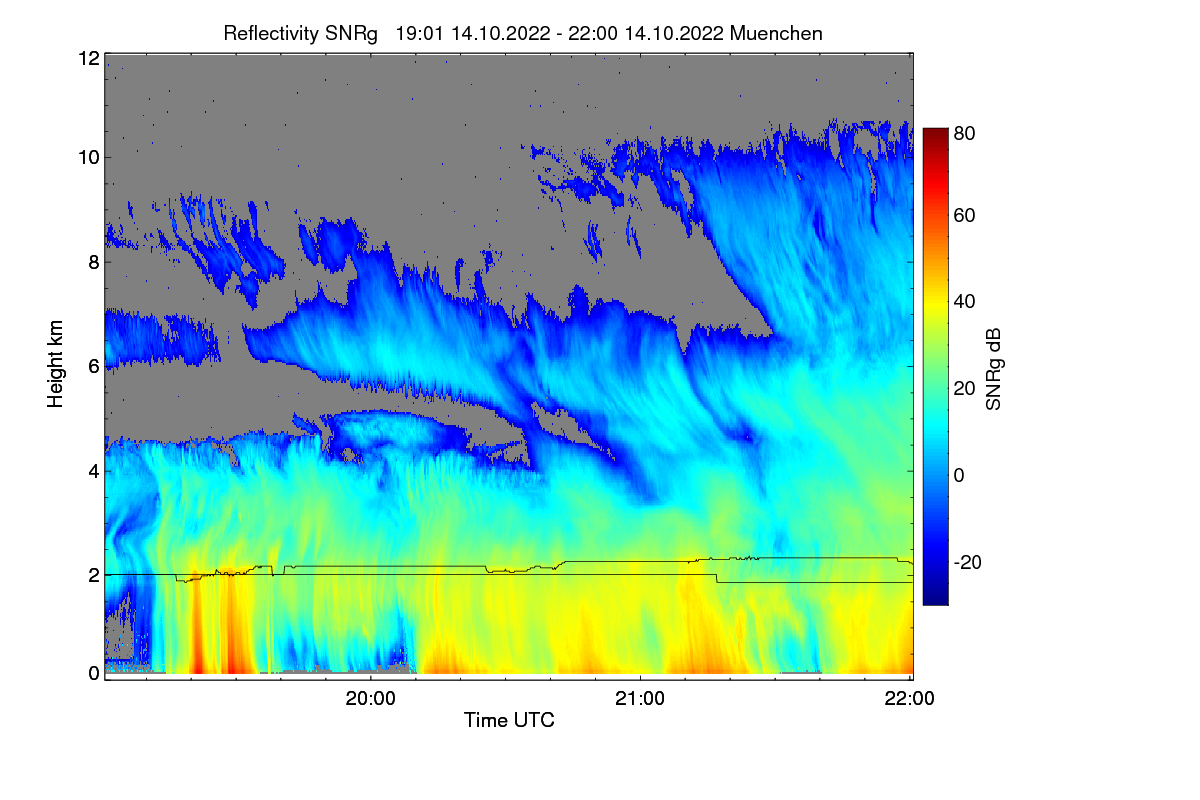Click the 'Height km' y-axis label
The image size is (1200, 800).
point(54,365)
